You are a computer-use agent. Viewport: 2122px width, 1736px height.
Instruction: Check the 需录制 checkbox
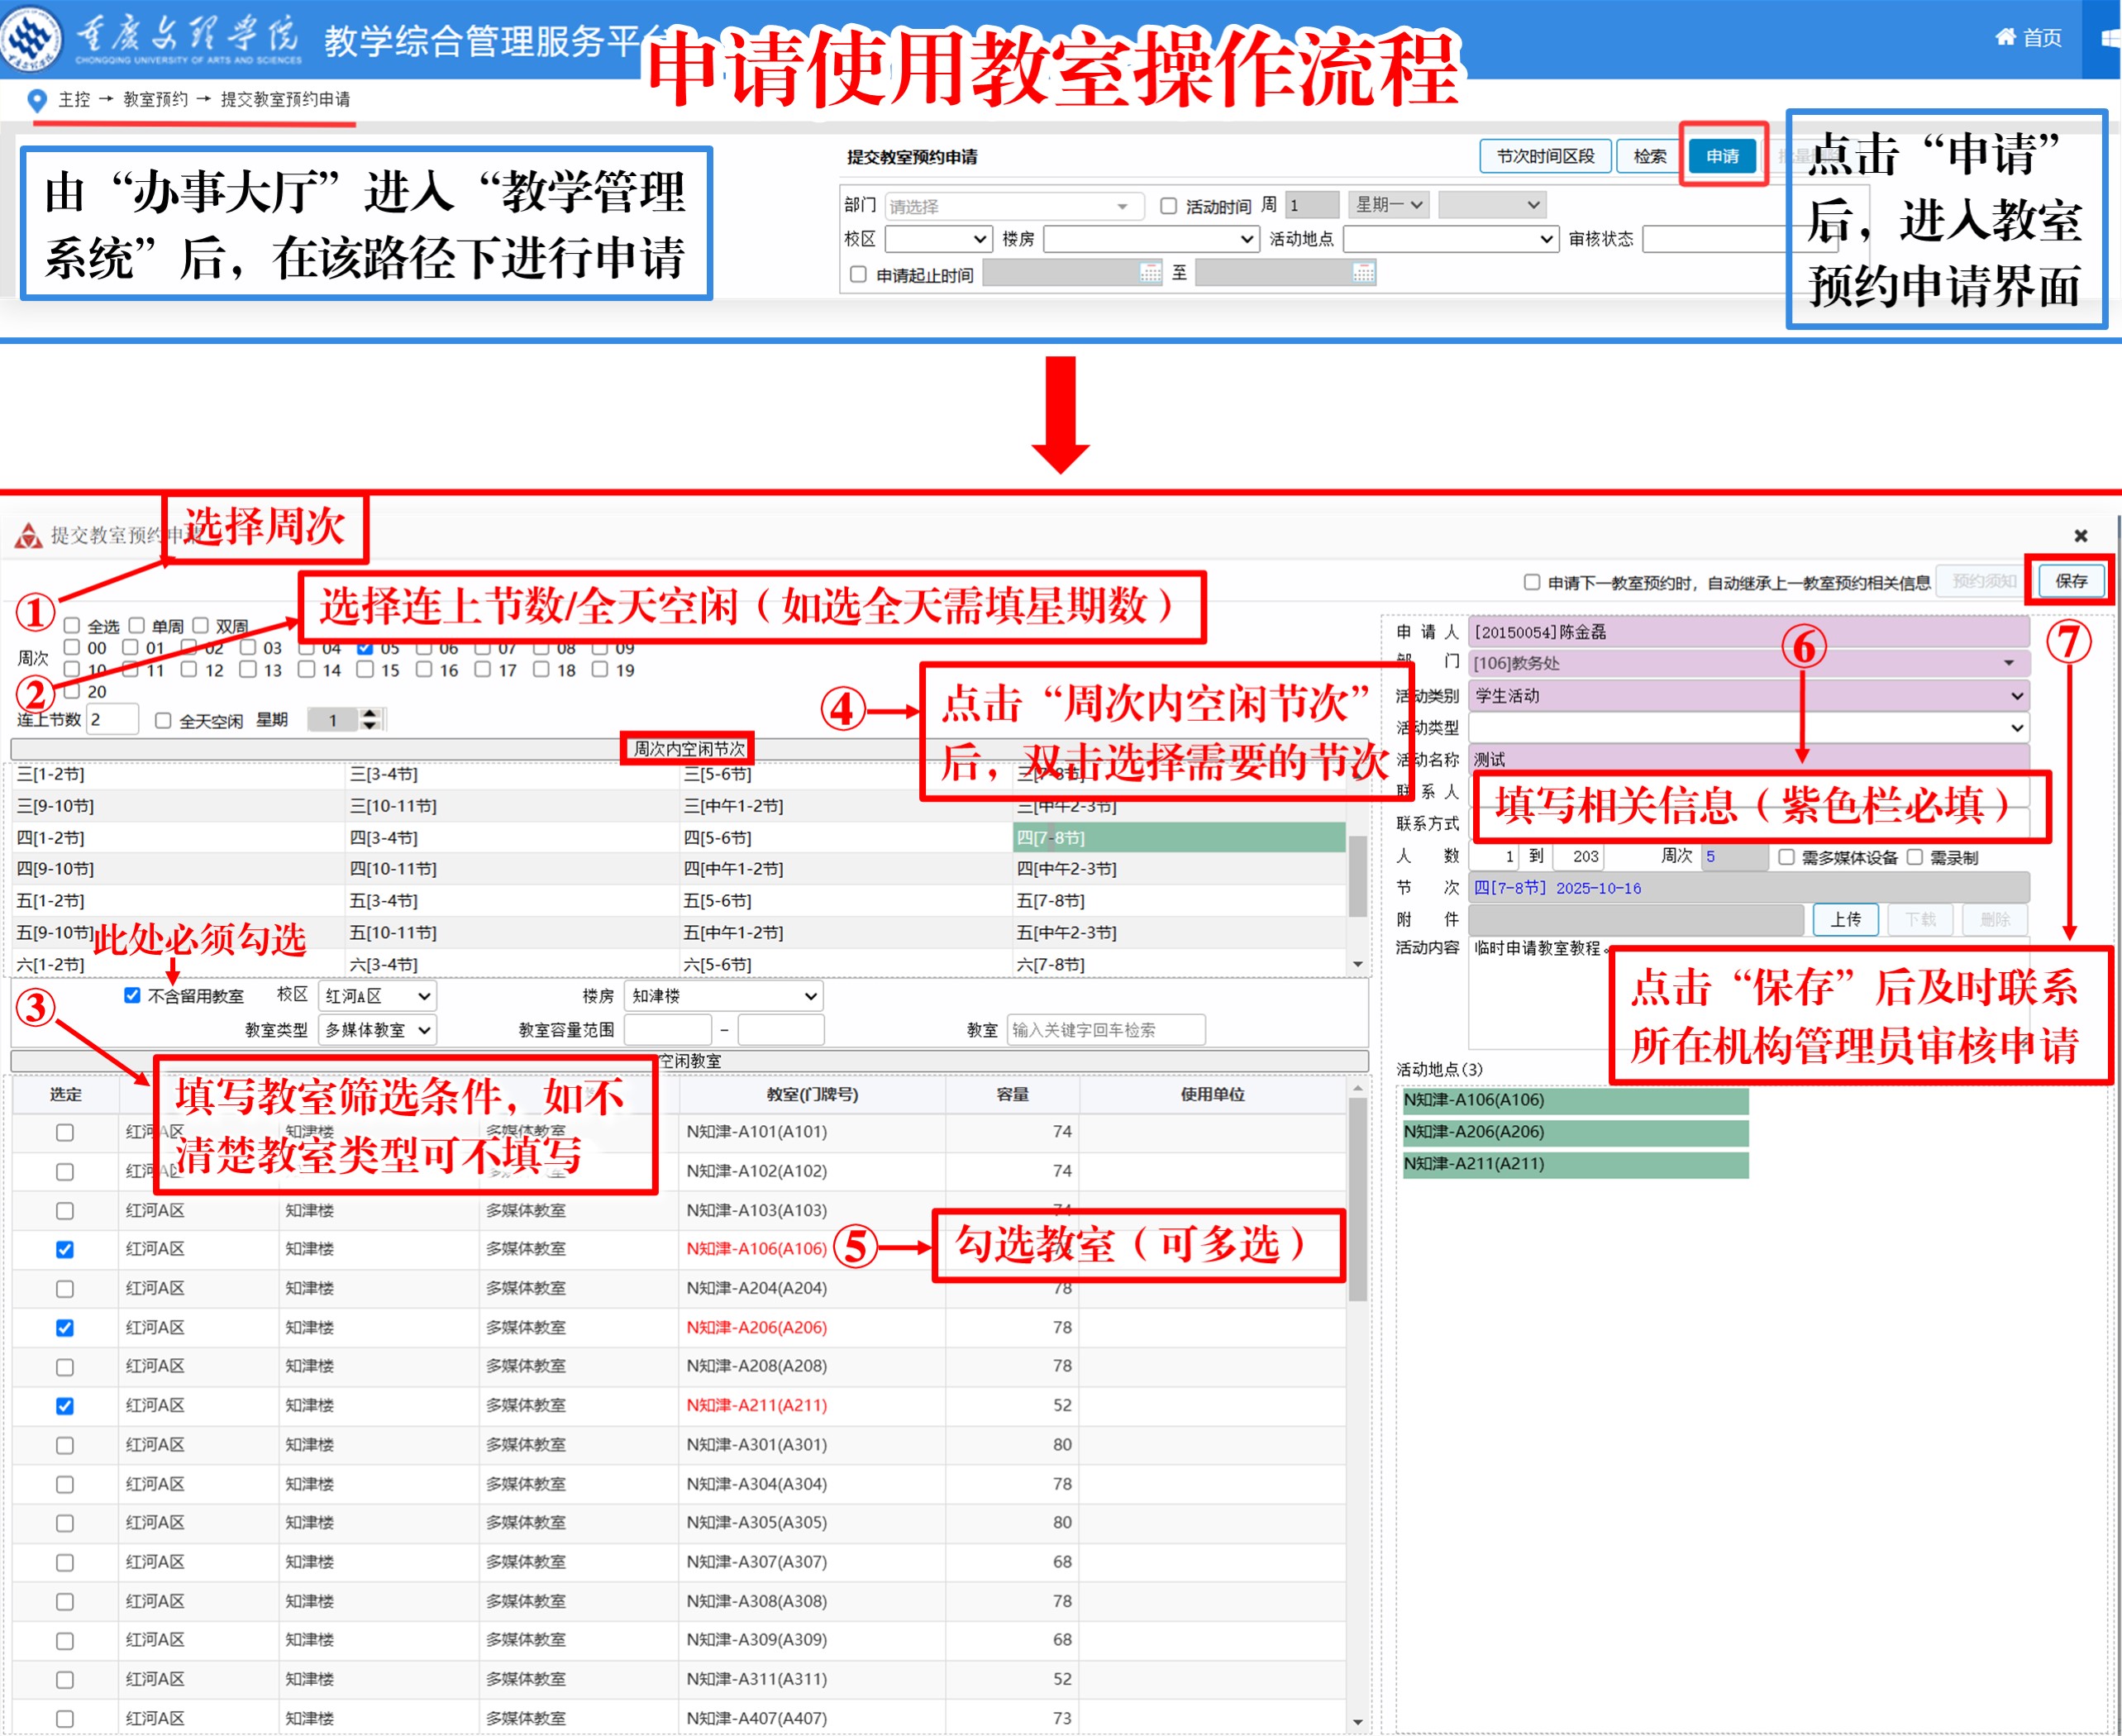(x=1914, y=857)
